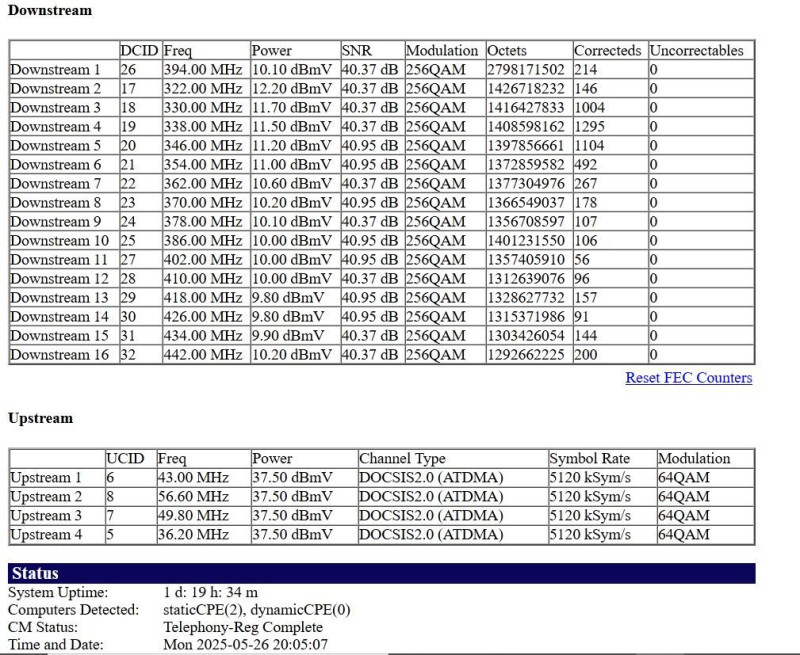Click the Correcteds column header

(x=607, y=51)
